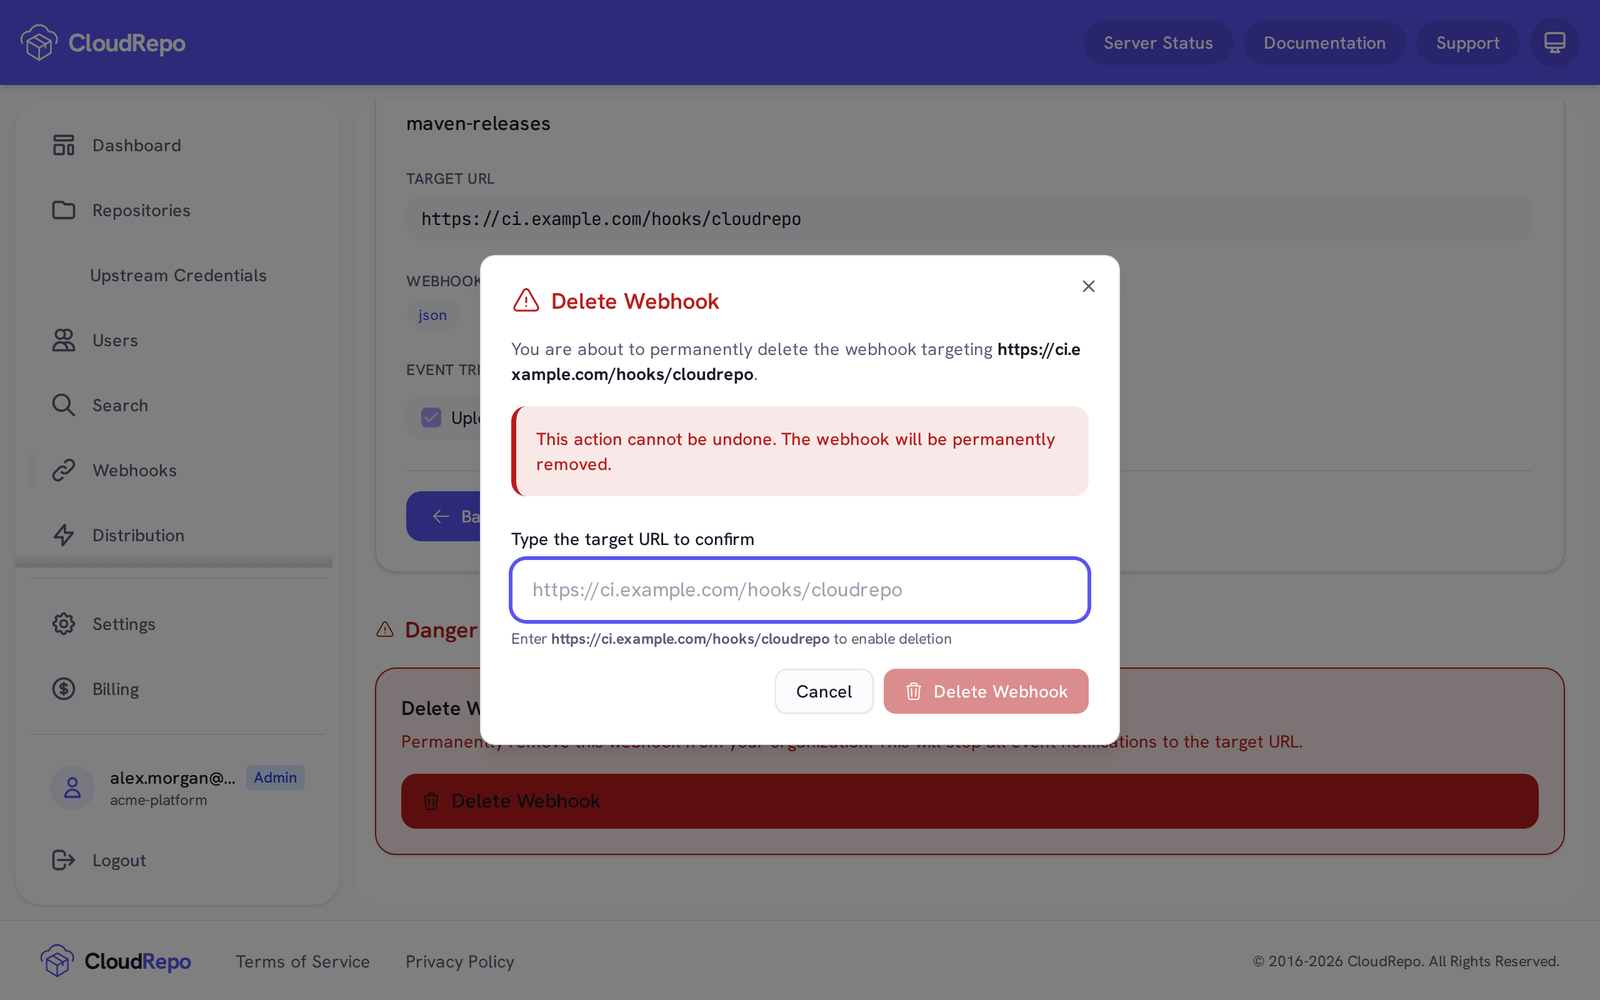
Task: Click the footer CloudRepo logo
Action: pos(116,961)
